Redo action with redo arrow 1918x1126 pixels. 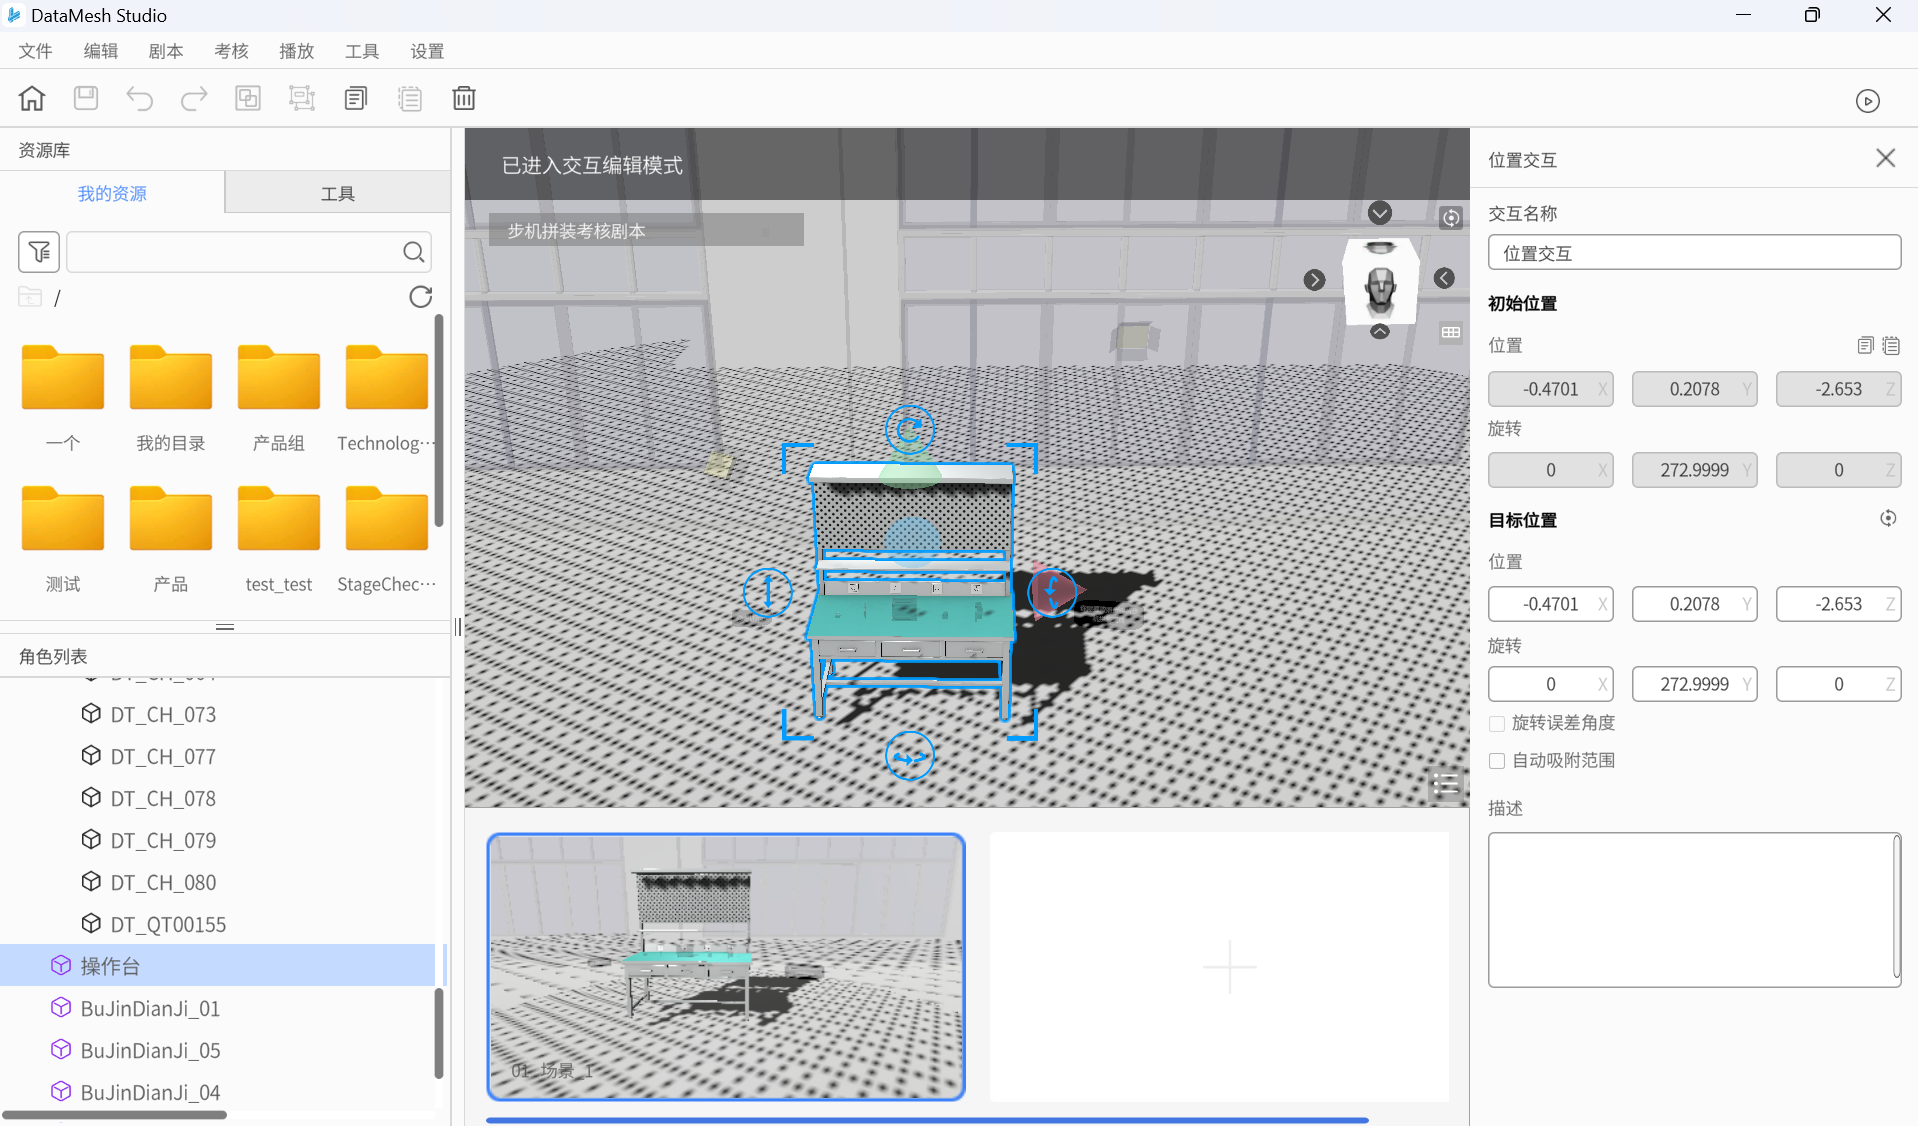pyautogui.click(x=194, y=98)
